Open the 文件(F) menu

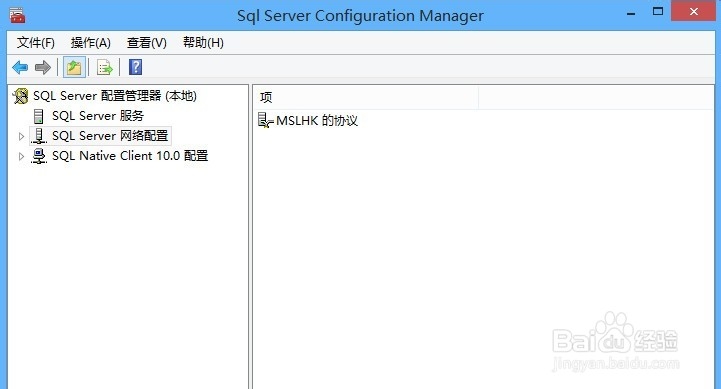(35, 43)
